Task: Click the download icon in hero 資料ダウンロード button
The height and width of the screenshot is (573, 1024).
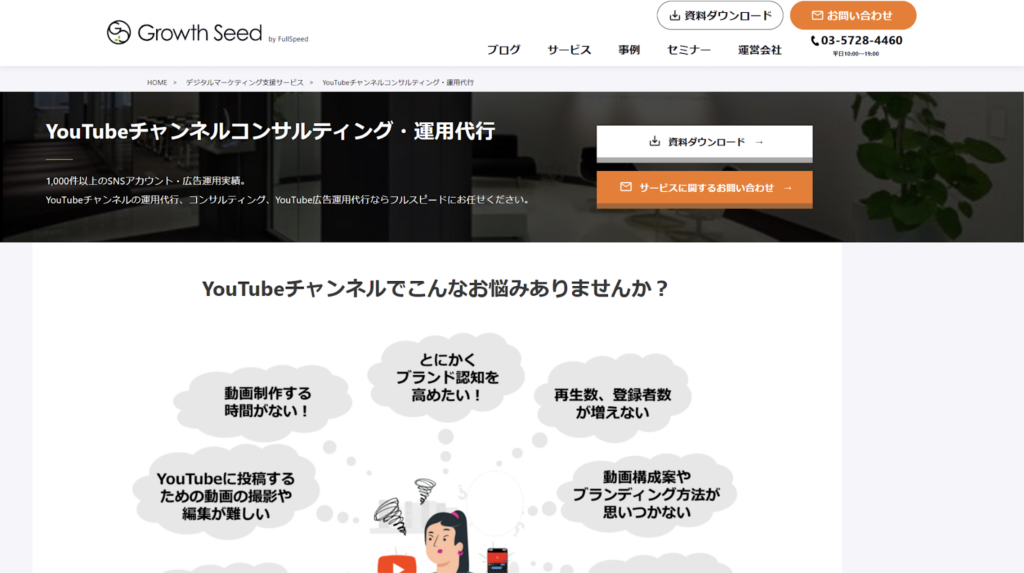Action: tap(654, 141)
